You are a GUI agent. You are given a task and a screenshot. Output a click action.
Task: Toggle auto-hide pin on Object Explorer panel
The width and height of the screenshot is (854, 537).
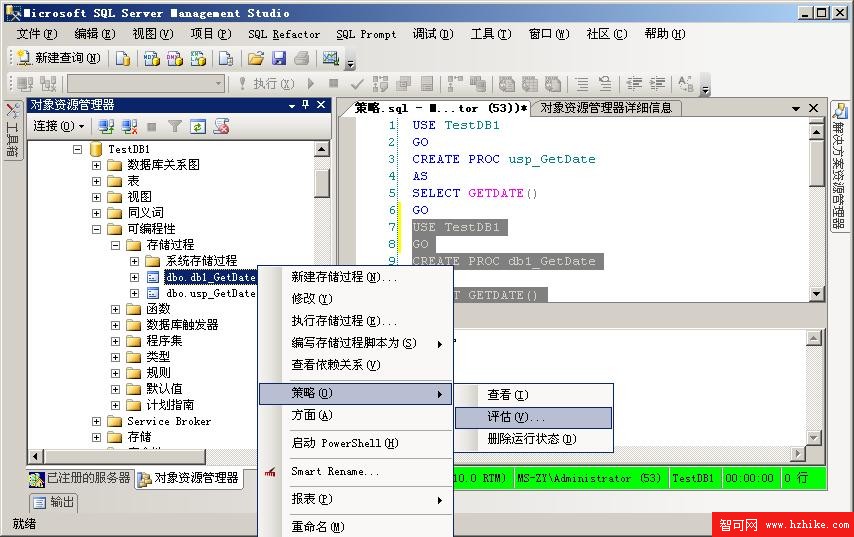coord(306,105)
